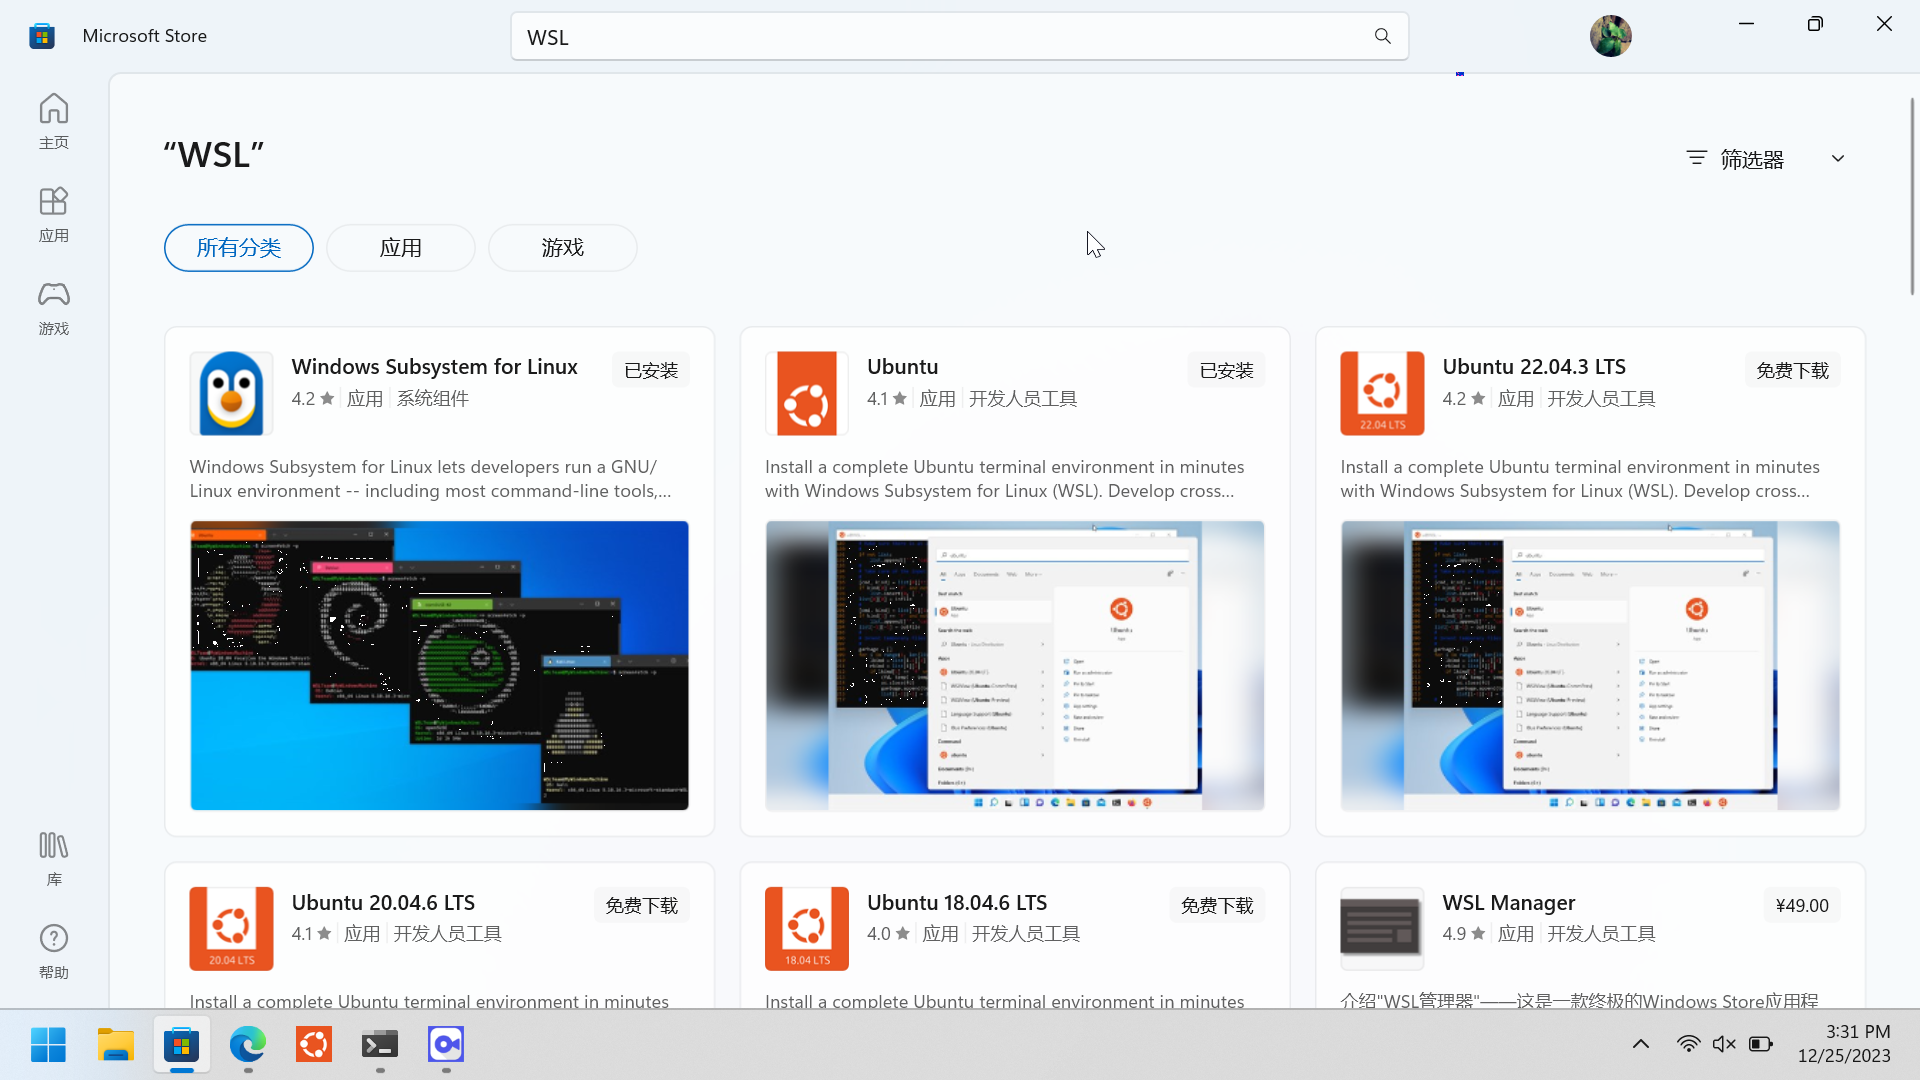Screen dimensions: 1920x1080
Task: Click the Ubuntu description text 'Install a complete Ubuntu...'
Action: 1004,479
